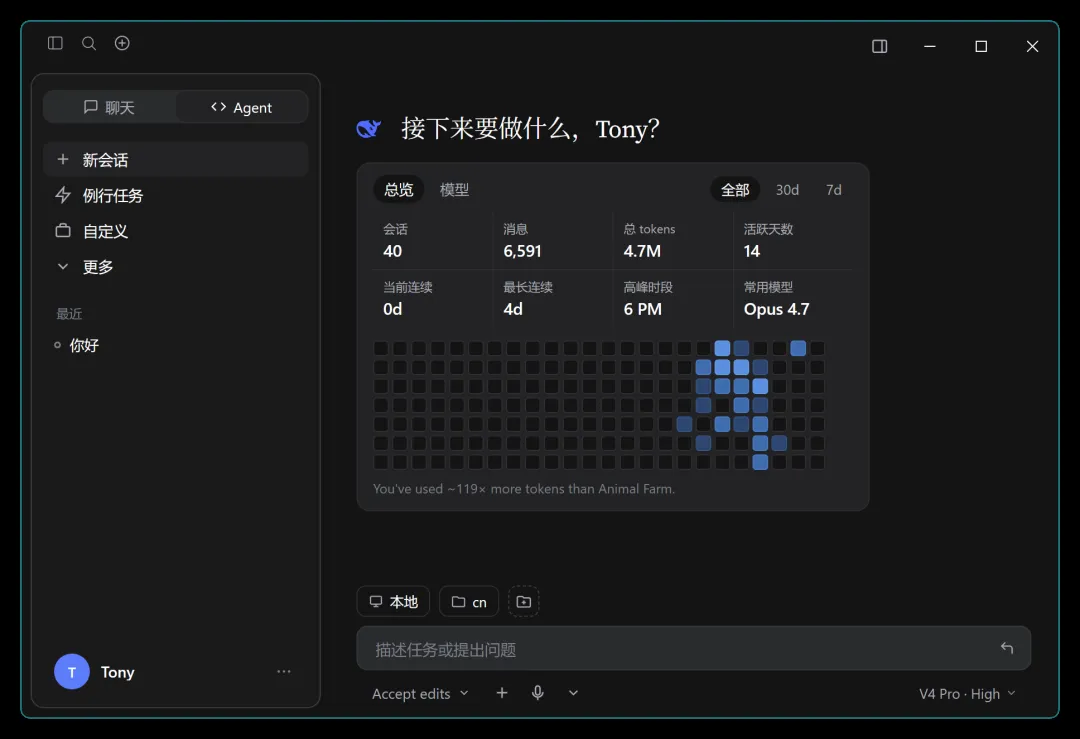1080x739 pixels.
Task: Click the 消息 6,591 stat
Action: click(553, 240)
